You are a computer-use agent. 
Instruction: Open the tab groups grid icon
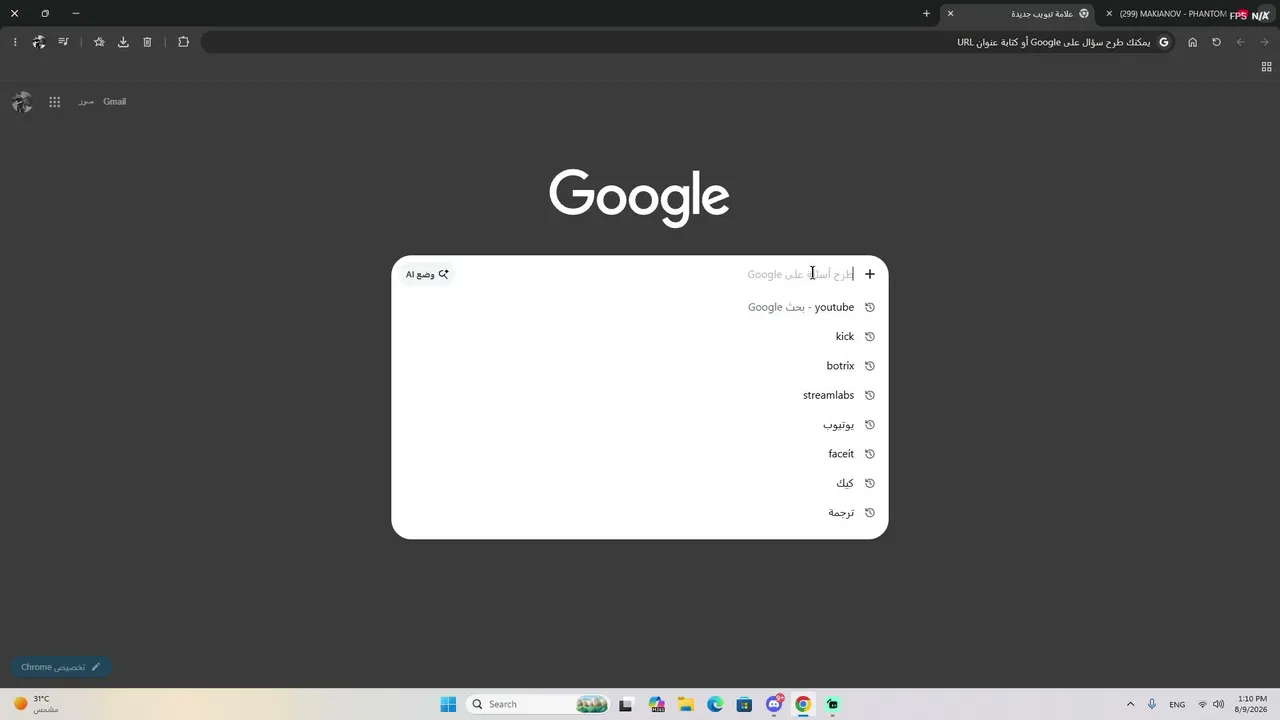tap(1266, 67)
